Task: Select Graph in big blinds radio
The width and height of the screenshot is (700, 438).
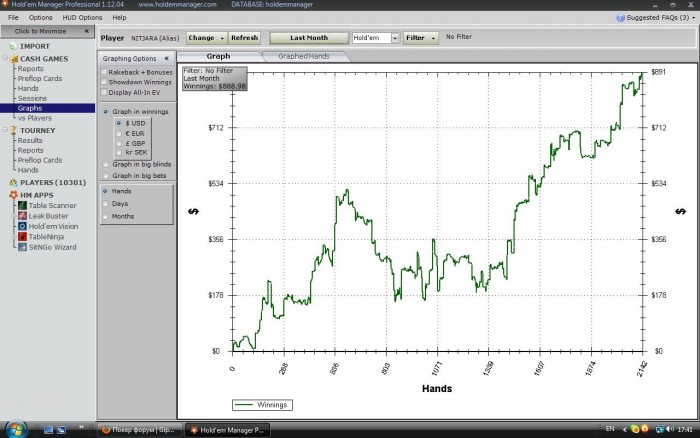Action: (105, 164)
